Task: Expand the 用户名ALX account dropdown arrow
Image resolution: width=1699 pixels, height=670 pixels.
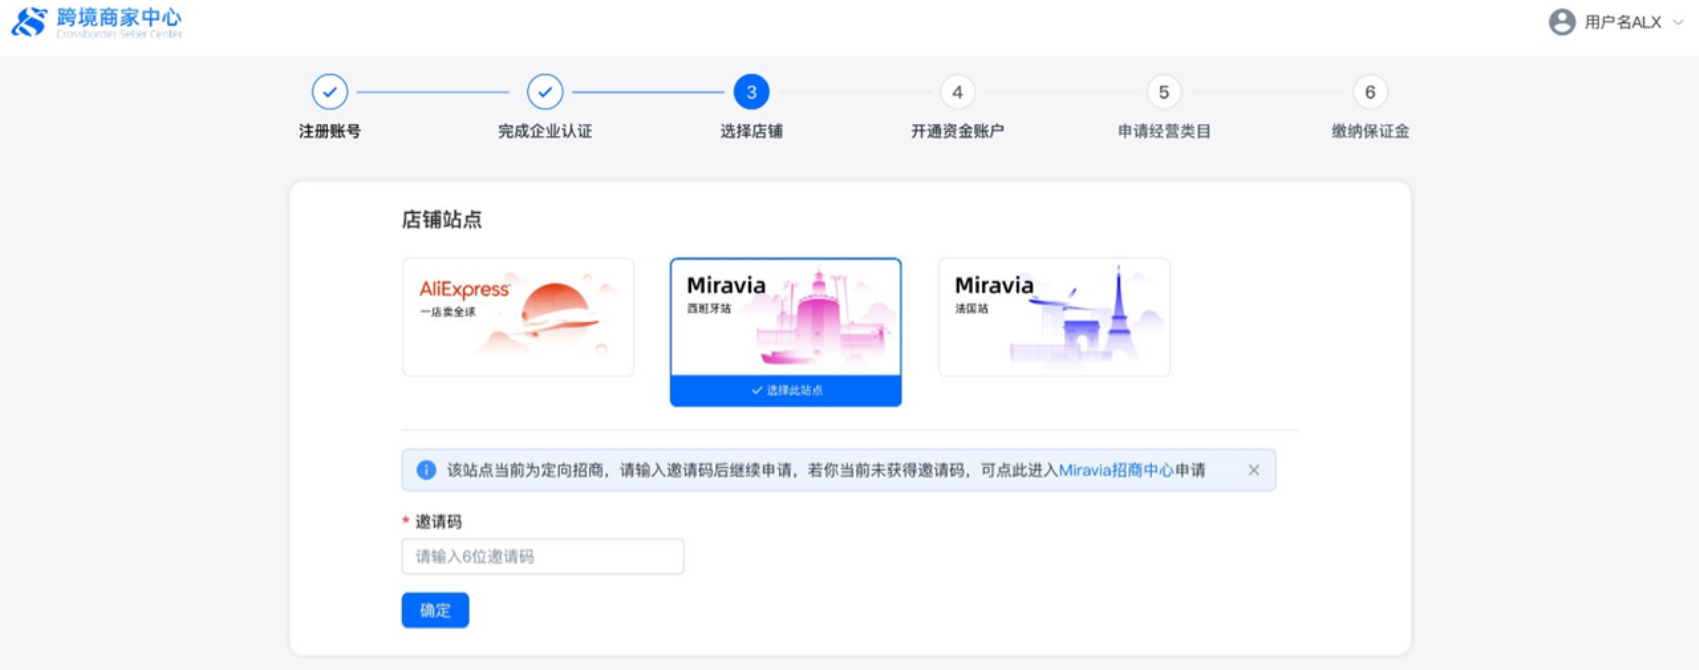Action: [1677, 22]
